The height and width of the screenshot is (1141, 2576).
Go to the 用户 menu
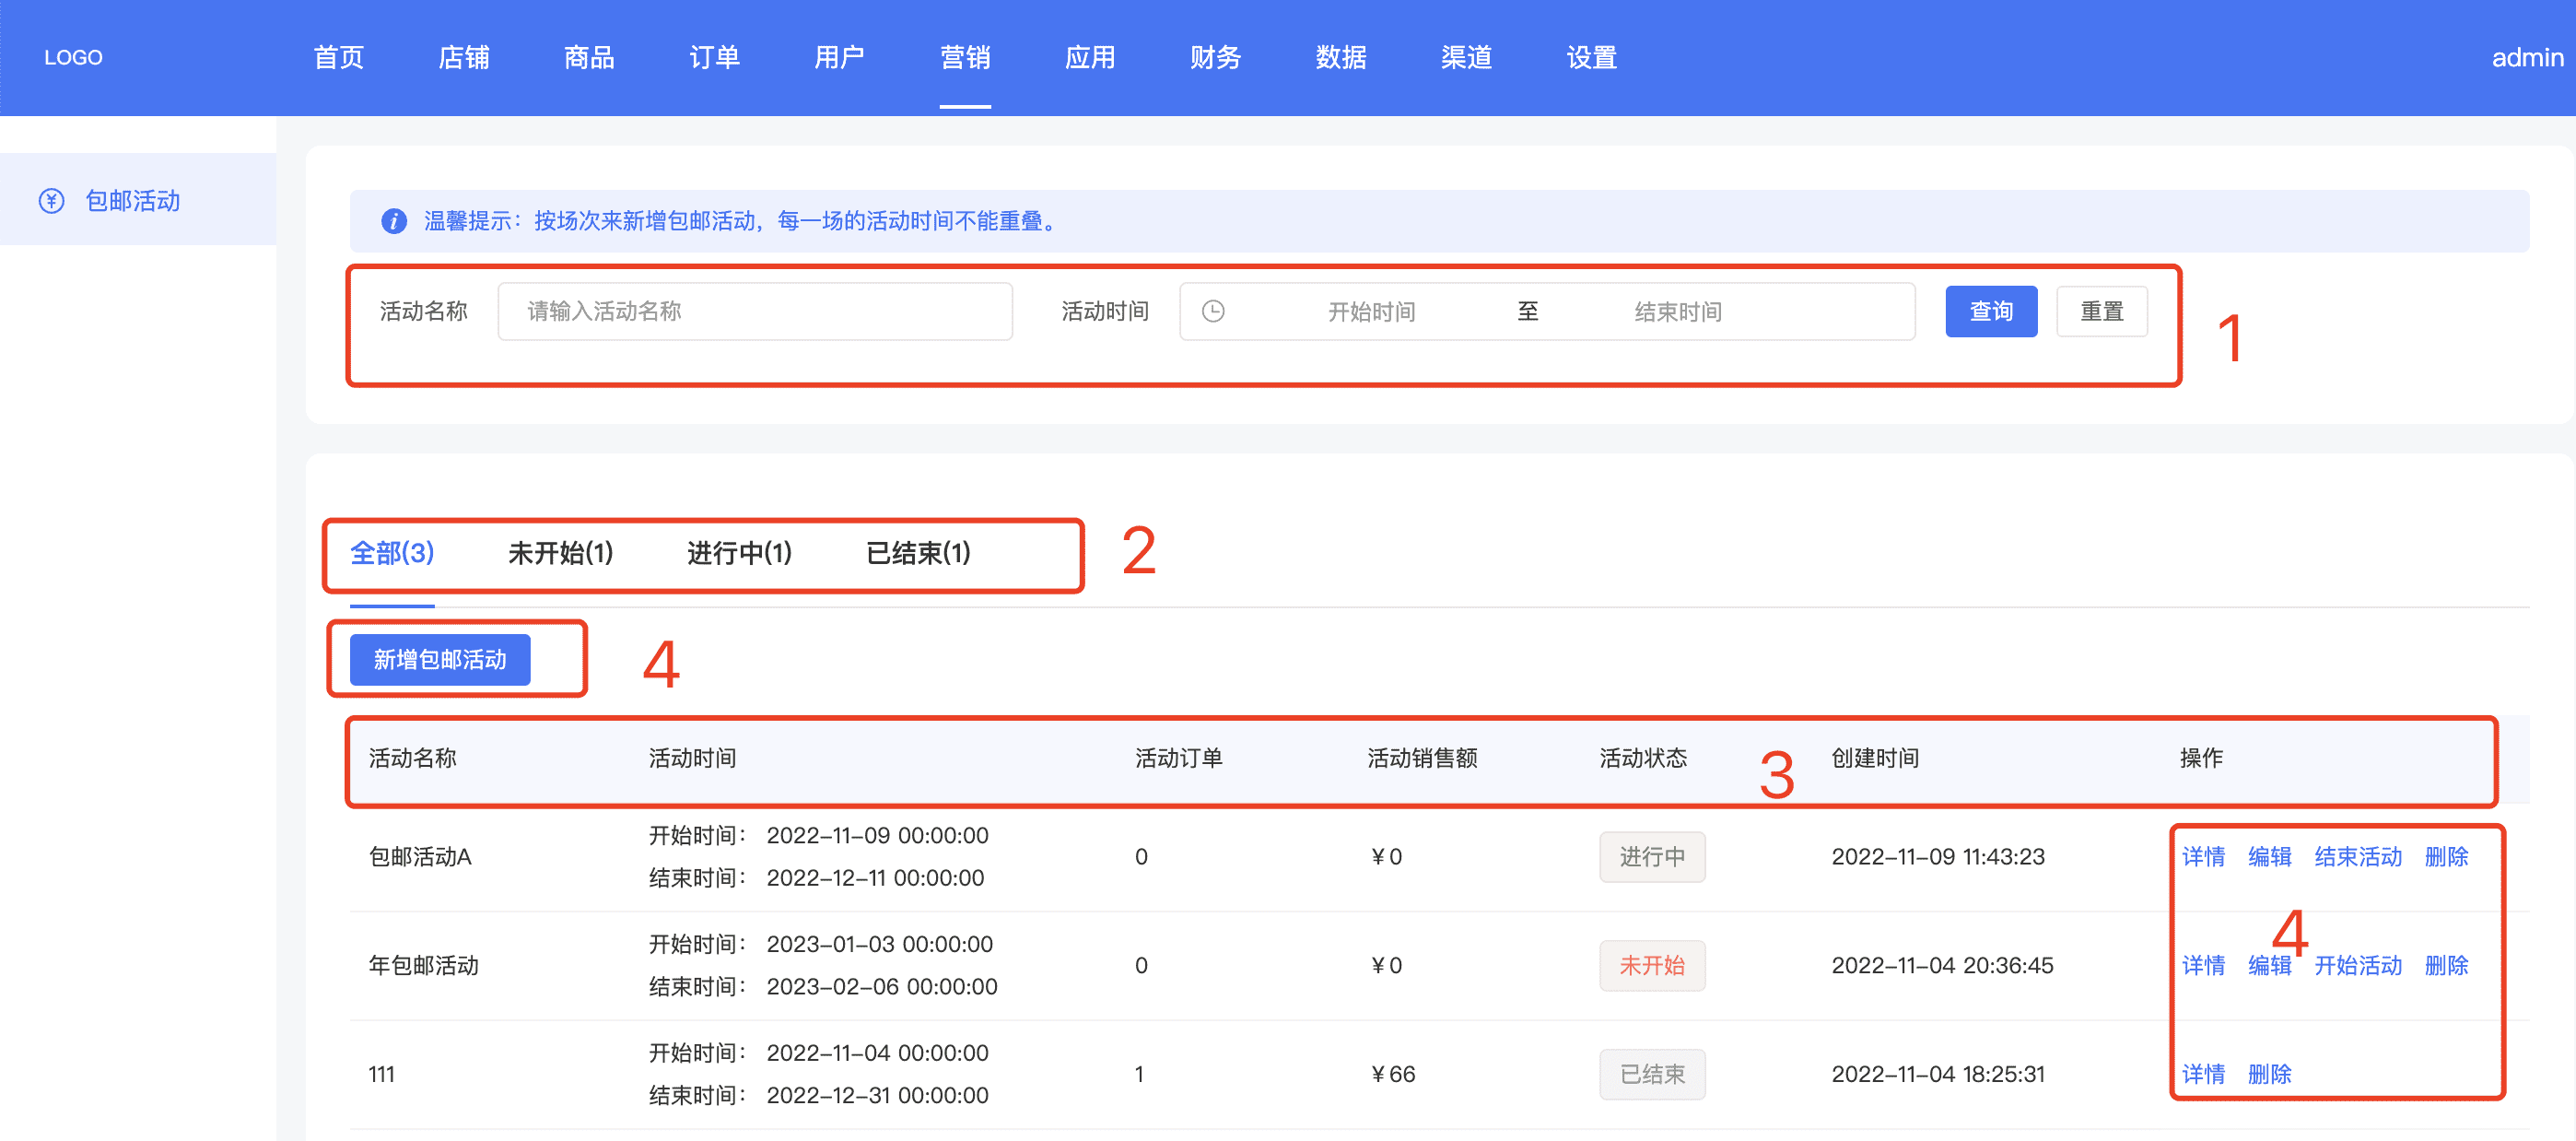839,57
